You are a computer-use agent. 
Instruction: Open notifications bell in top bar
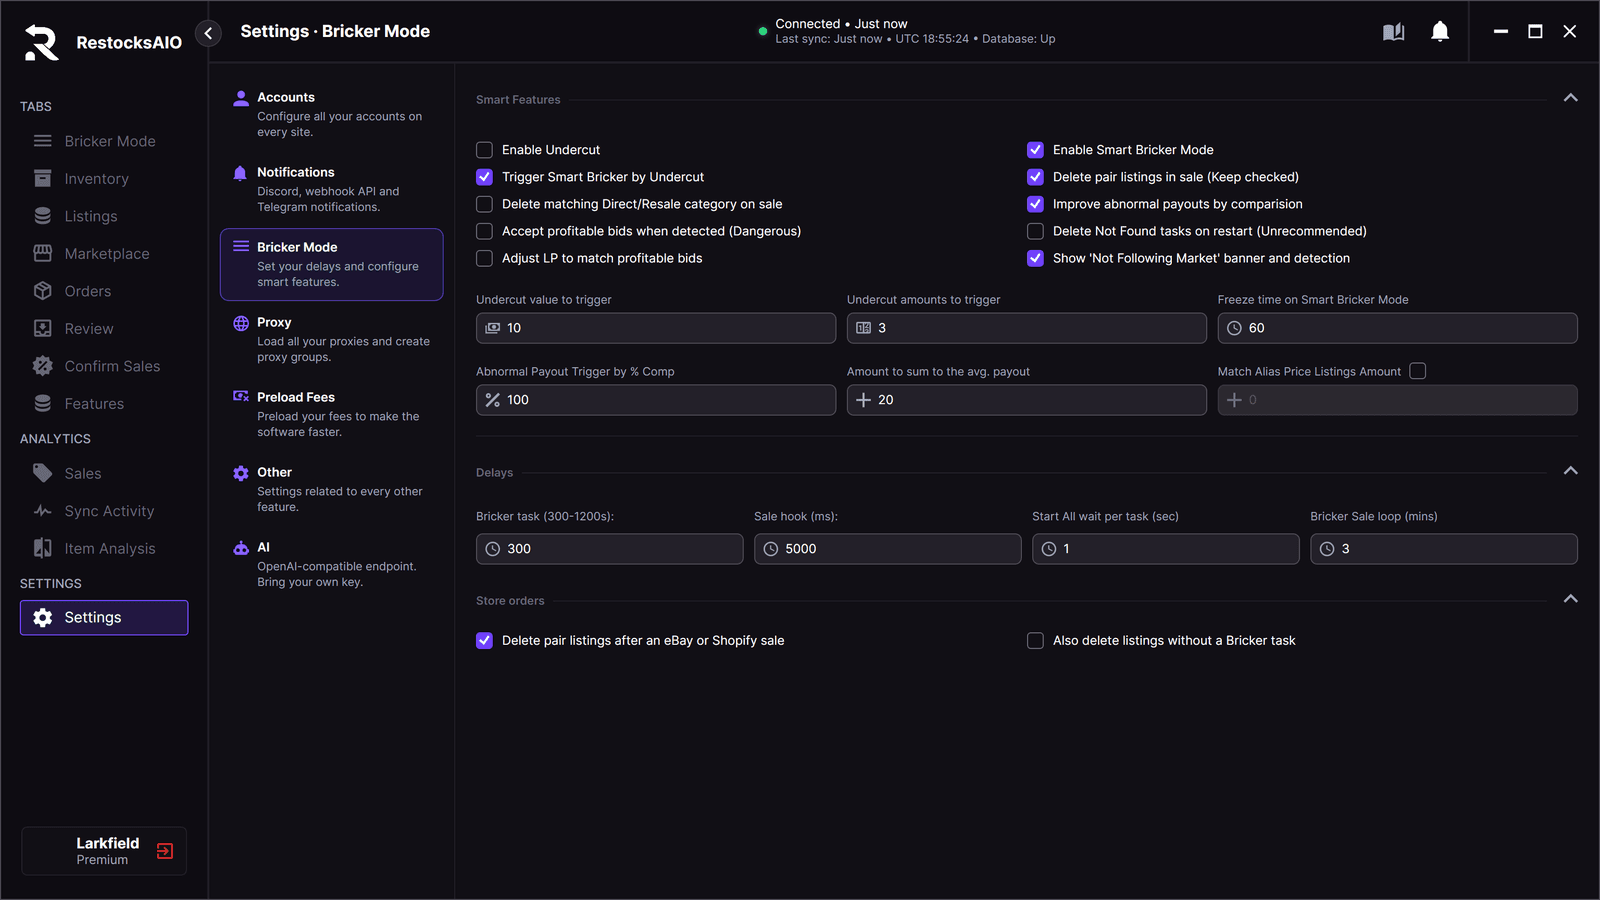tap(1440, 32)
